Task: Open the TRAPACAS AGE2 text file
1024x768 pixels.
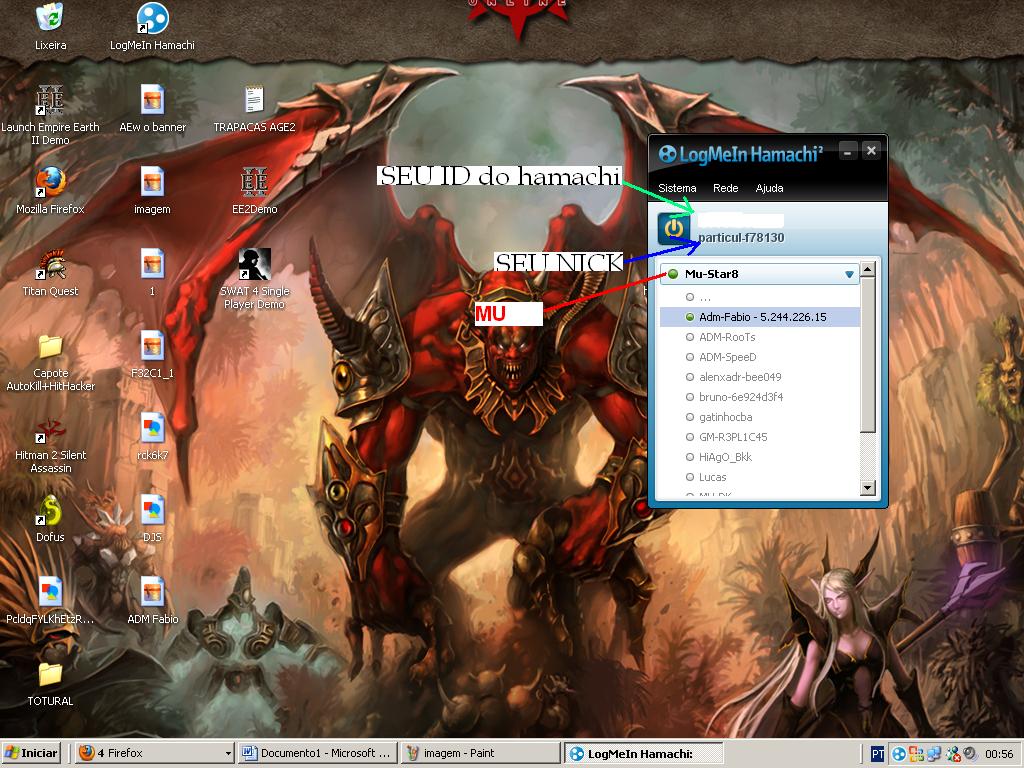Action: click(x=254, y=101)
